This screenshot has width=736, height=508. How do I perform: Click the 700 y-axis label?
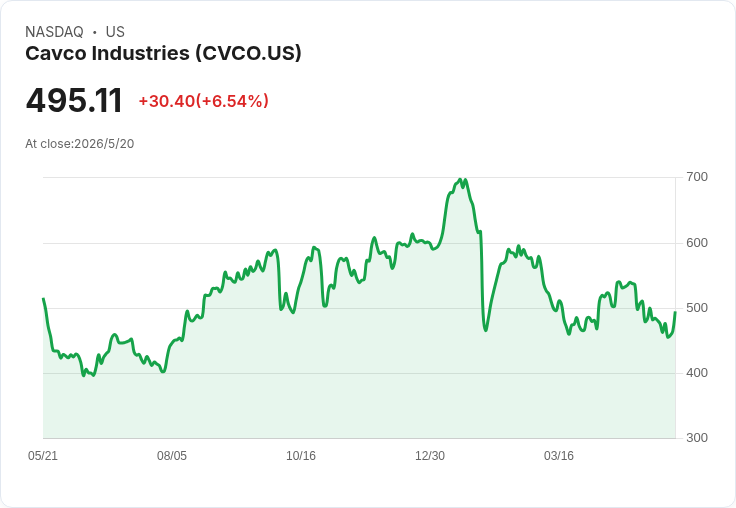(697, 177)
